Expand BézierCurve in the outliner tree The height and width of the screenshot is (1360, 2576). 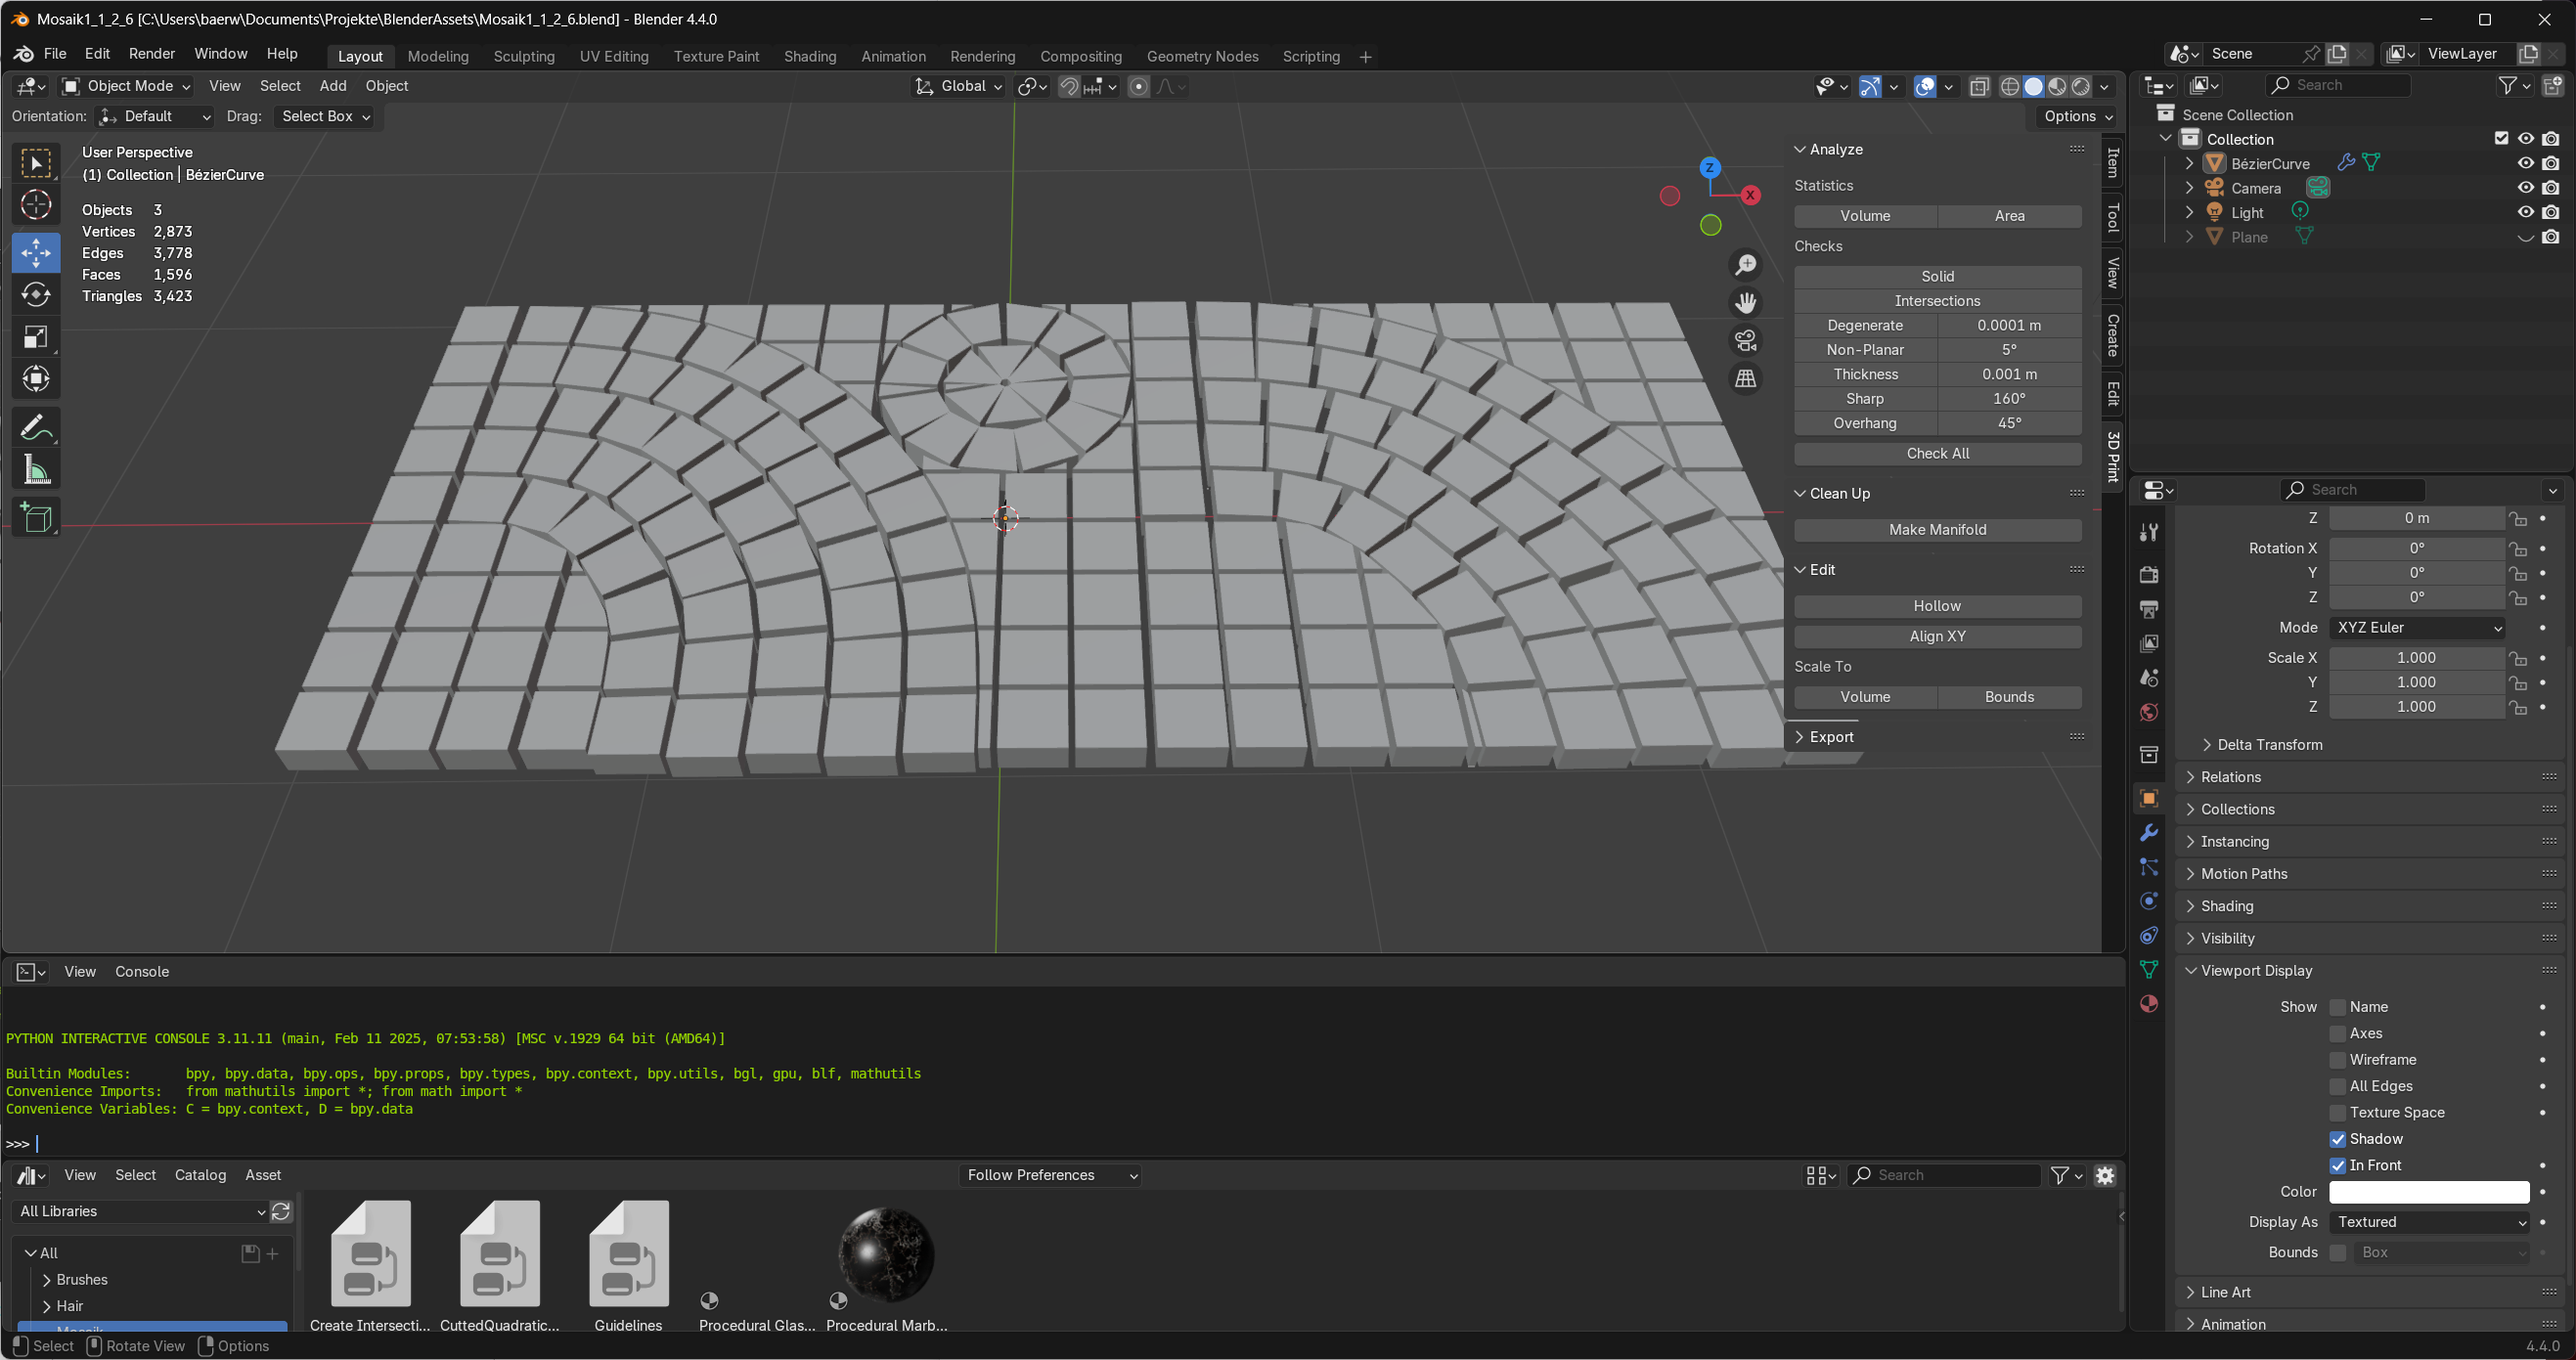click(2189, 164)
